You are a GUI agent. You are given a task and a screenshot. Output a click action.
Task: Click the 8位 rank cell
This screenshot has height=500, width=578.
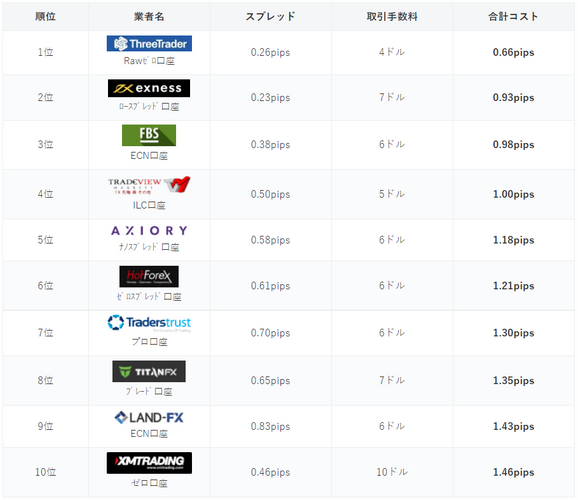[45, 380]
